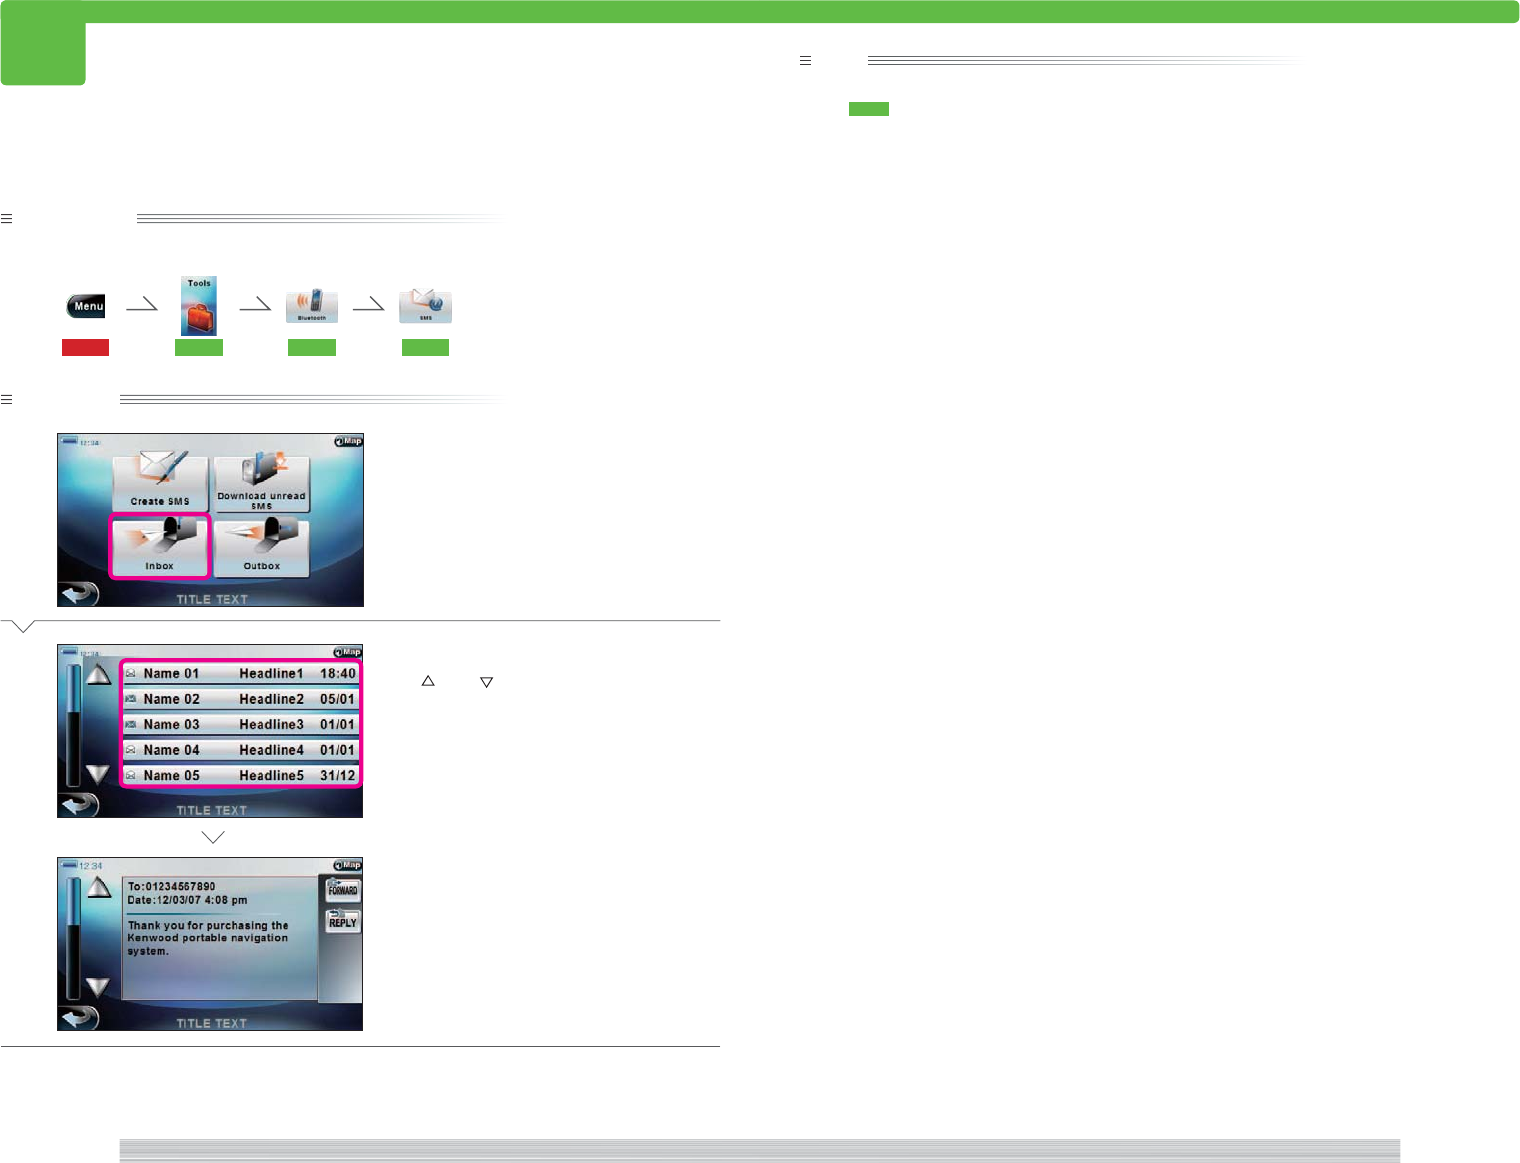
Task: Tap the FORWARD button
Action: [x=343, y=889]
